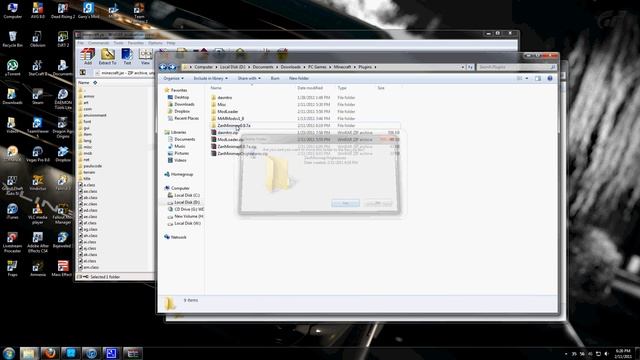Open the File menu in WinRAR
Screen dimensions: 640x360
click(x=80, y=43)
